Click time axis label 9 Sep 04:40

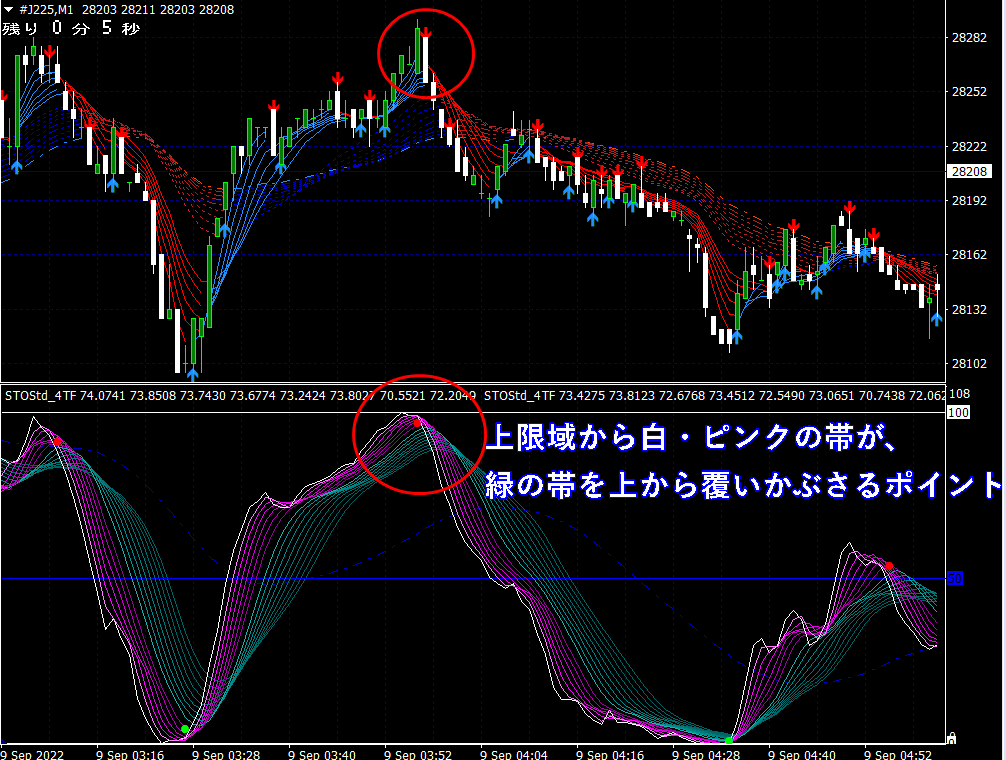[802, 755]
